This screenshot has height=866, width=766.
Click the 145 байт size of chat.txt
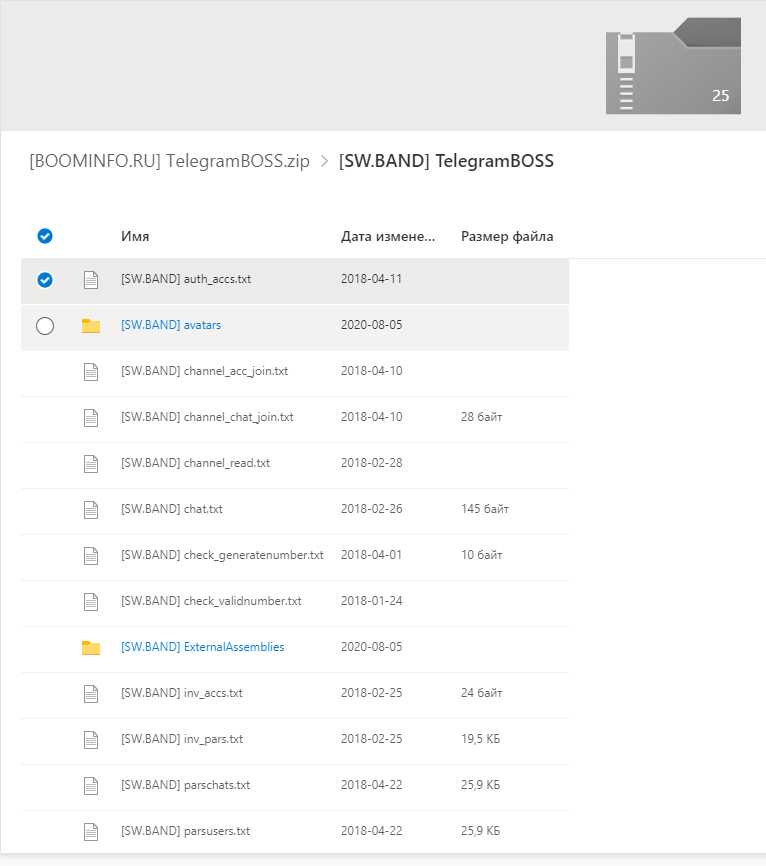(485, 509)
